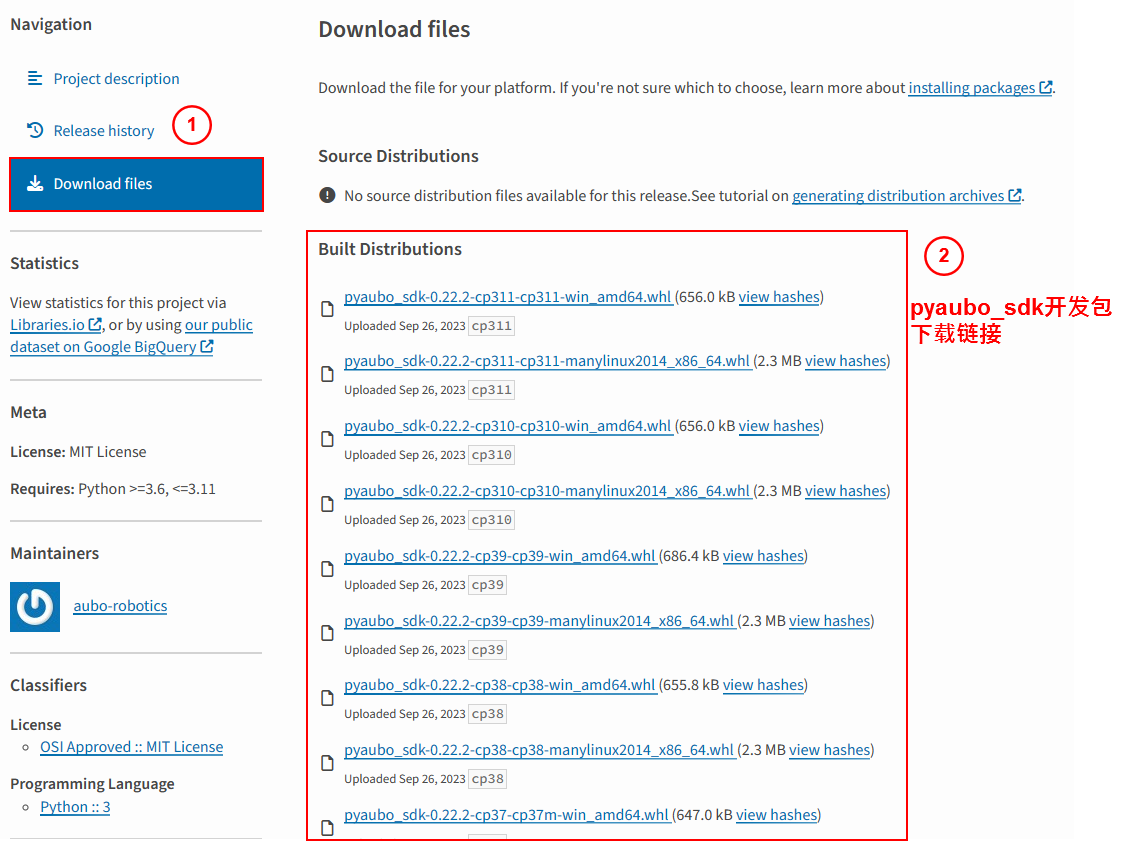Click file icon beside cp311 win_amd64 wheel
The height and width of the screenshot is (841, 1130).
click(x=327, y=309)
